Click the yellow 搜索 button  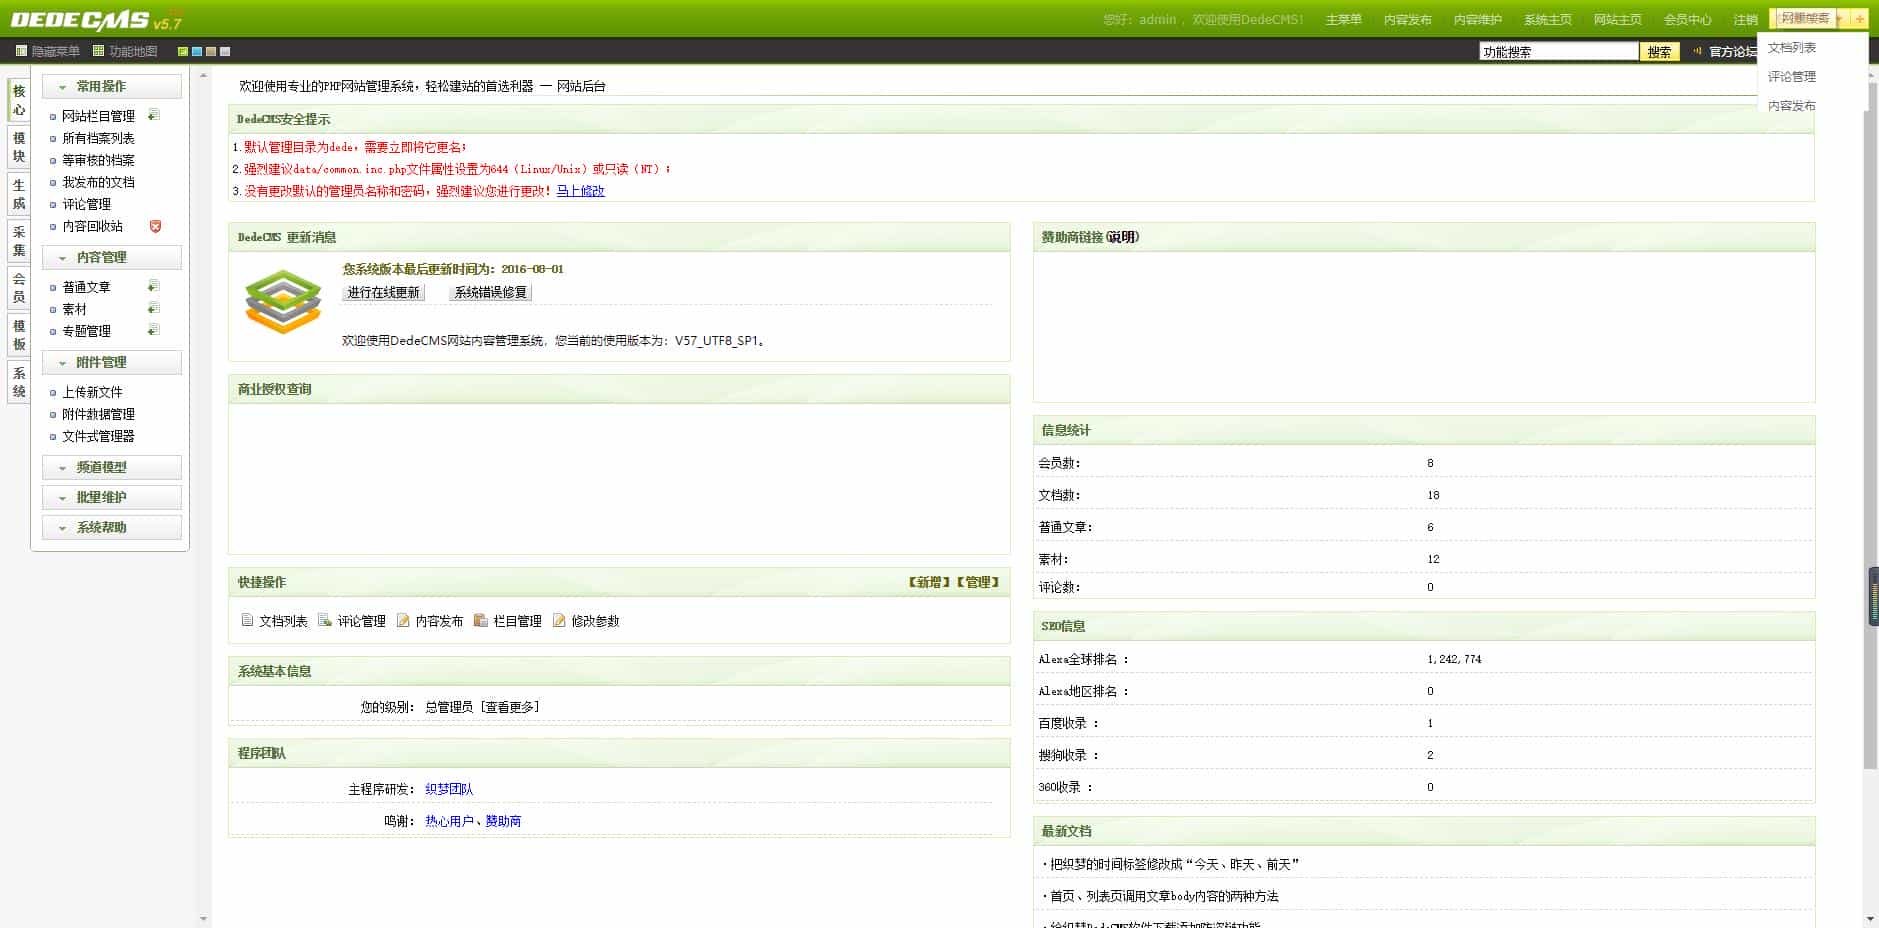1659,52
